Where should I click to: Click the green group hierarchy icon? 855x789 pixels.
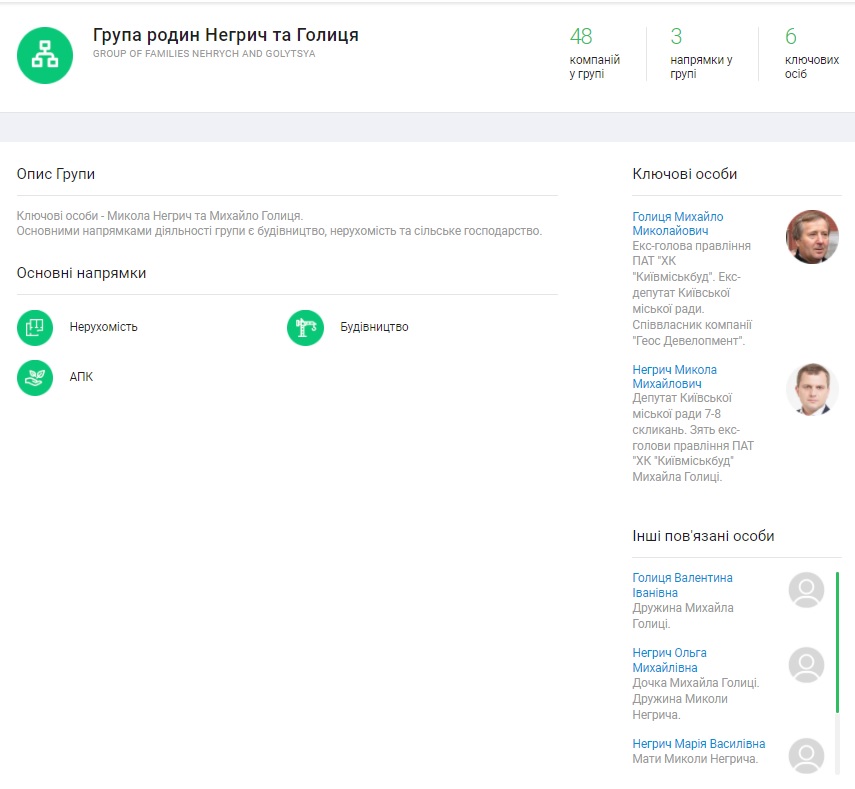click(x=45, y=55)
